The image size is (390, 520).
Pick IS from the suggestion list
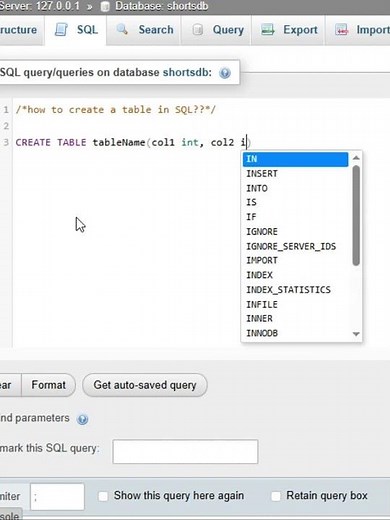295,202
